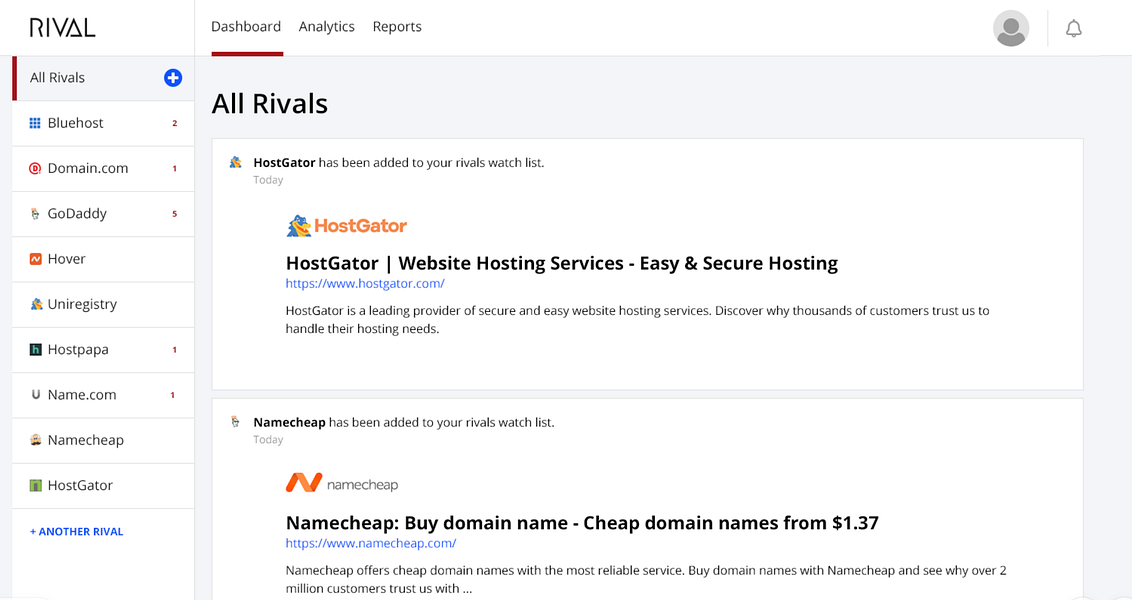Select All Rivals in the sidebar
The image size is (1132, 600).
click(x=103, y=78)
